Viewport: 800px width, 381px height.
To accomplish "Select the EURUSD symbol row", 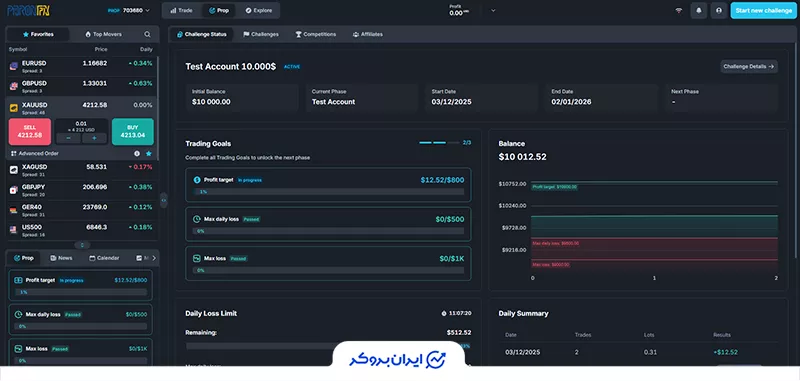I will pos(81,66).
